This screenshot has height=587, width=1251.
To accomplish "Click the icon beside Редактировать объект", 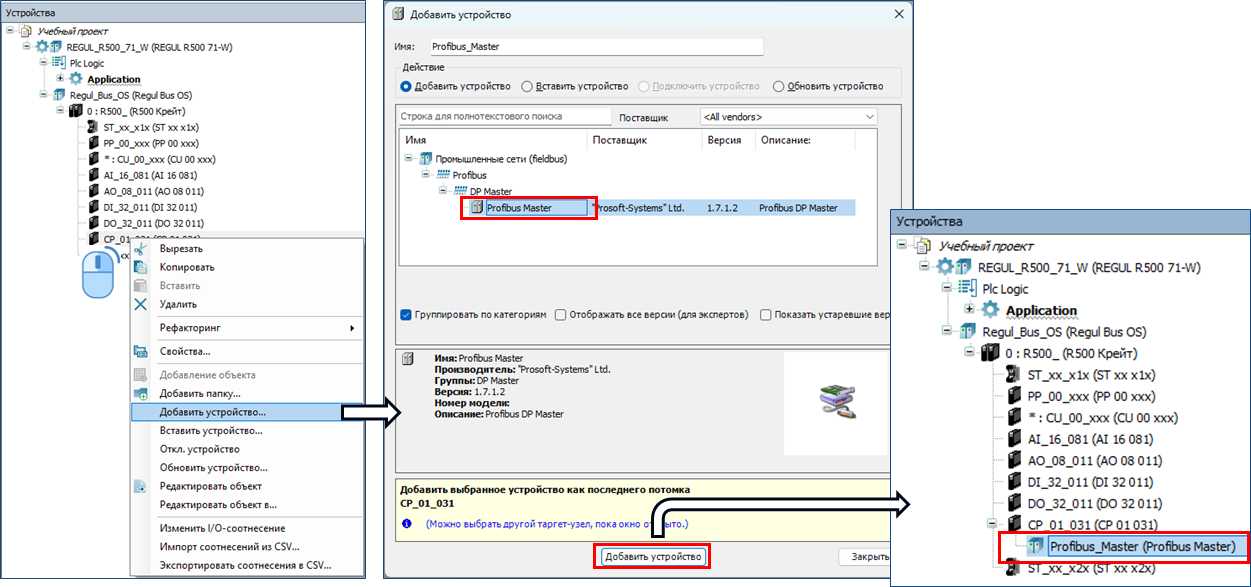I will point(141,486).
